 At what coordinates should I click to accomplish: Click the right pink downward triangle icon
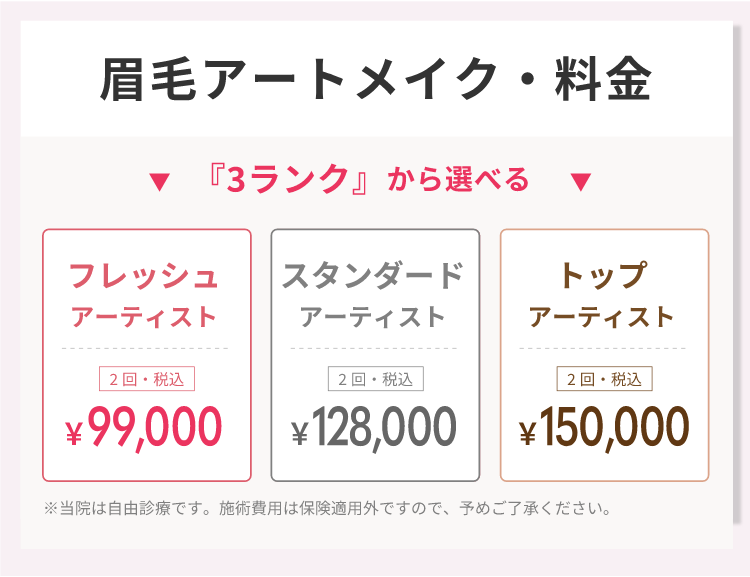(581, 182)
